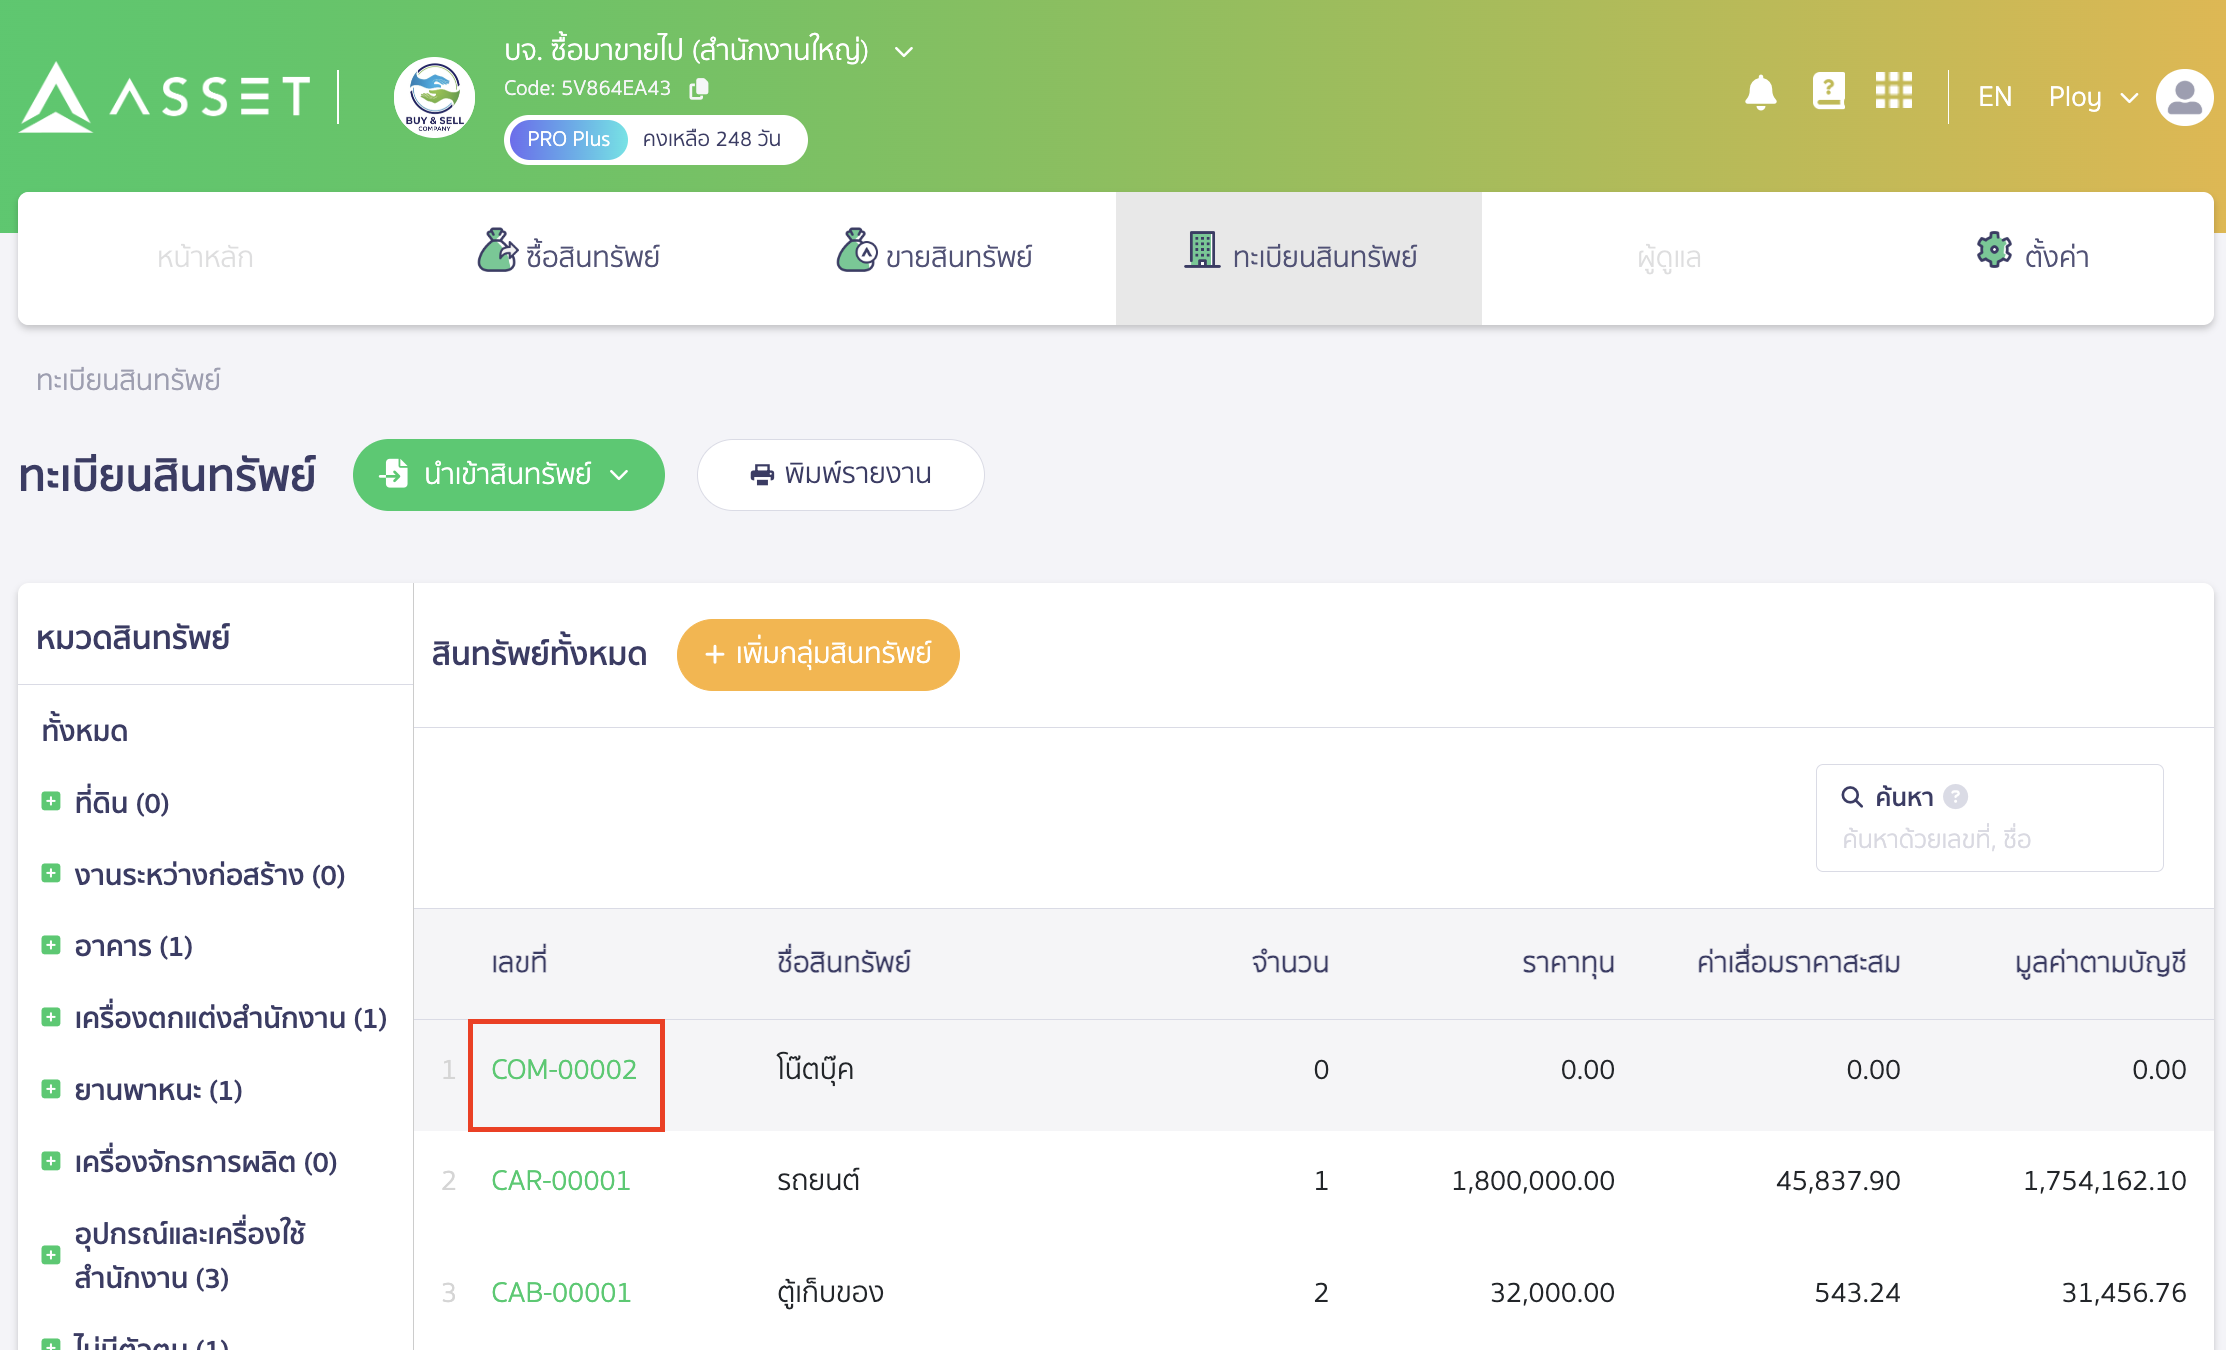
Task: Copy the company code with copy icon
Action: (699, 89)
